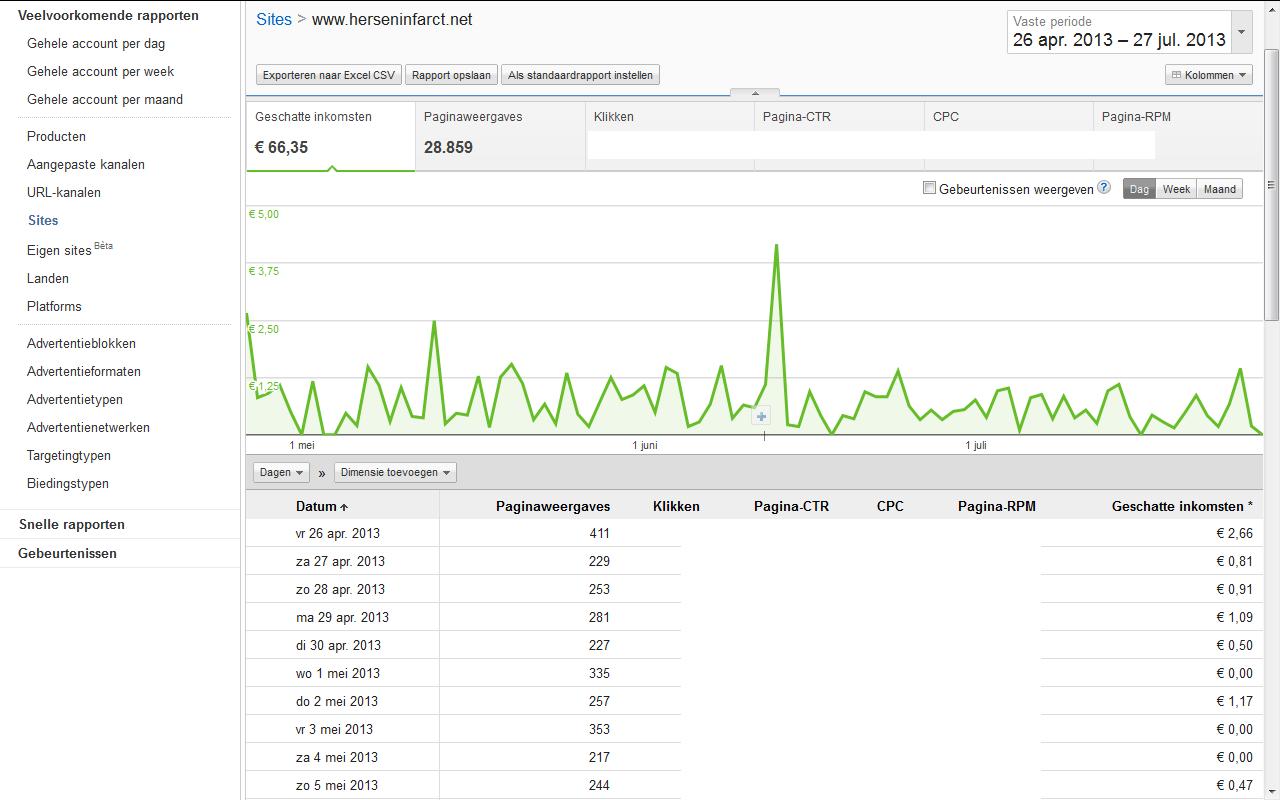The height and width of the screenshot is (800, 1280).
Task: Sort by Klikken column header
Action: 676,506
